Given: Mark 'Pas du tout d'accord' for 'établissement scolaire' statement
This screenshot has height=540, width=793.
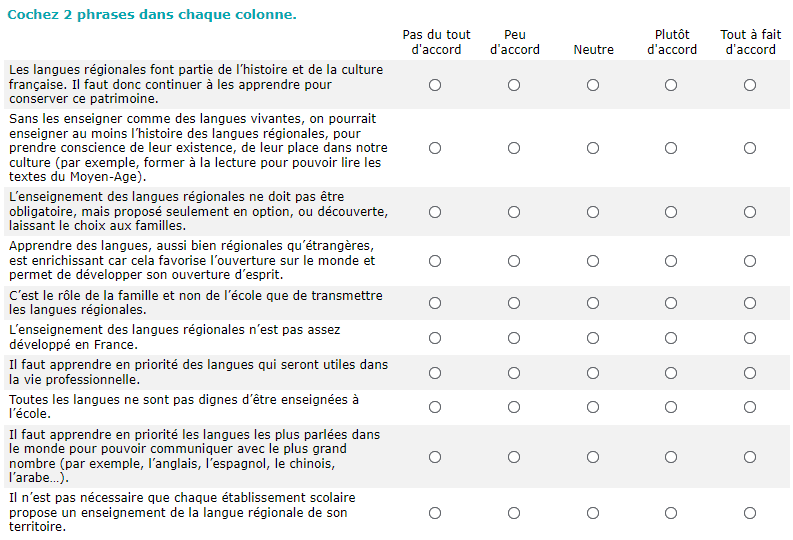Looking at the screenshot, I should click(435, 513).
